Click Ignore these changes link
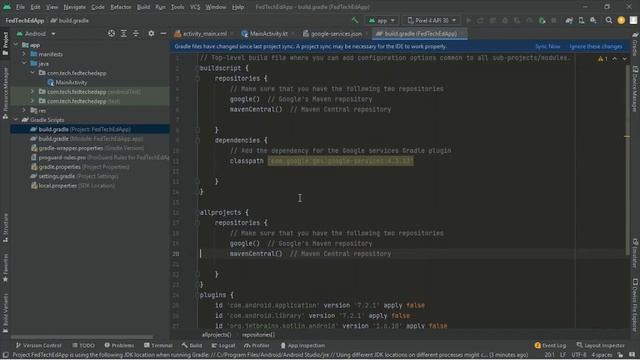Image resolution: width=640 pixels, height=360 pixels. [596, 47]
